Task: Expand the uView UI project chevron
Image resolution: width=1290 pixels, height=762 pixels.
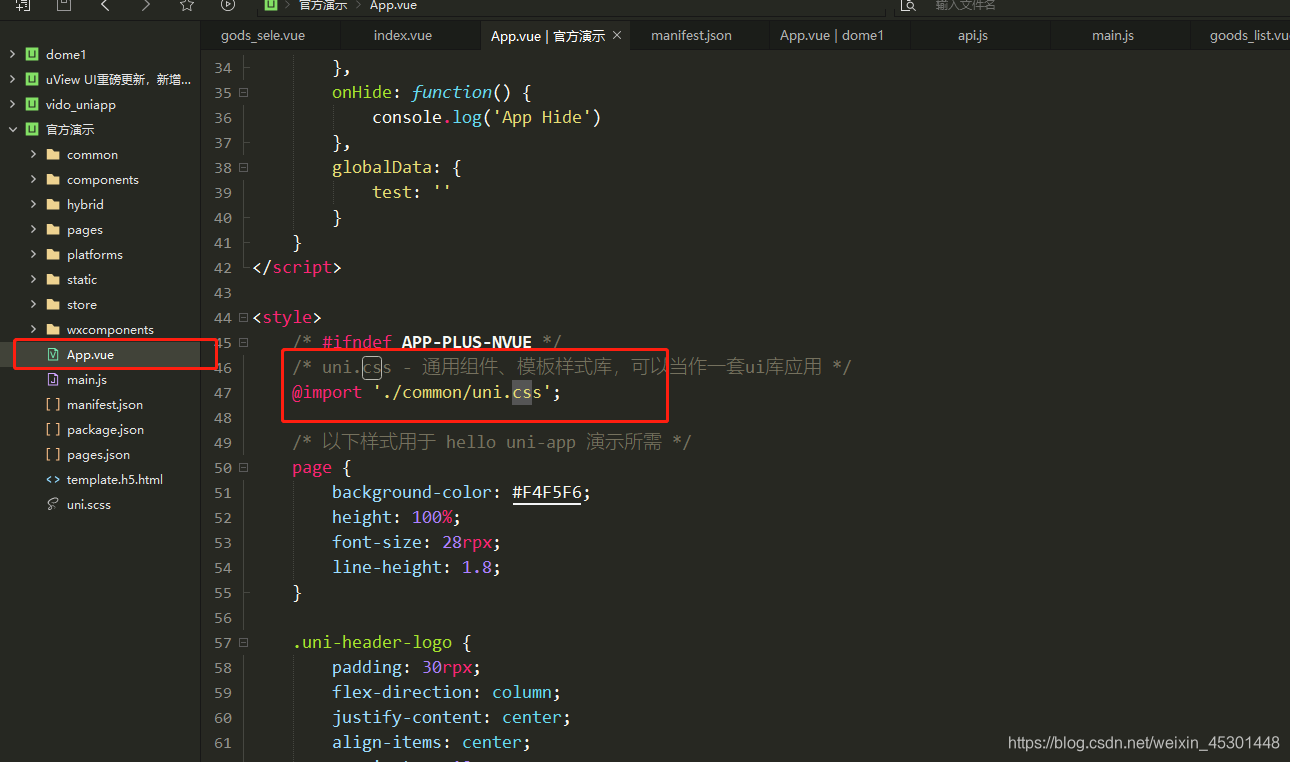Action: [13, 79]
